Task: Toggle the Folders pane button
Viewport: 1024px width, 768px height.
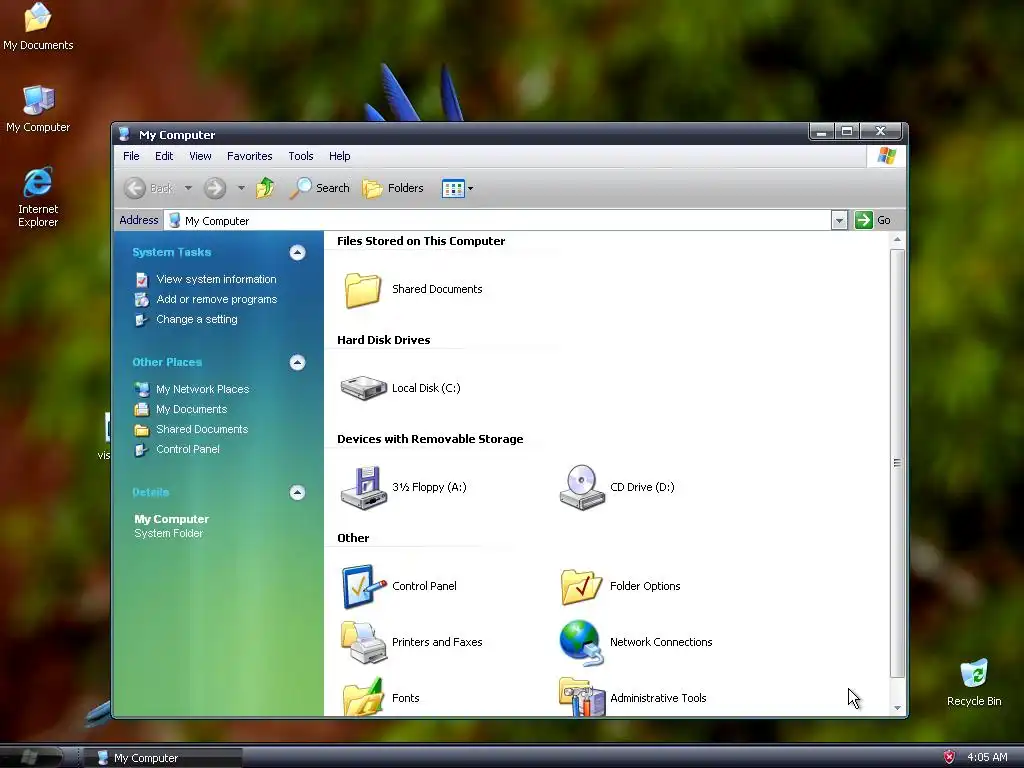Action: [x=393, y=188]
